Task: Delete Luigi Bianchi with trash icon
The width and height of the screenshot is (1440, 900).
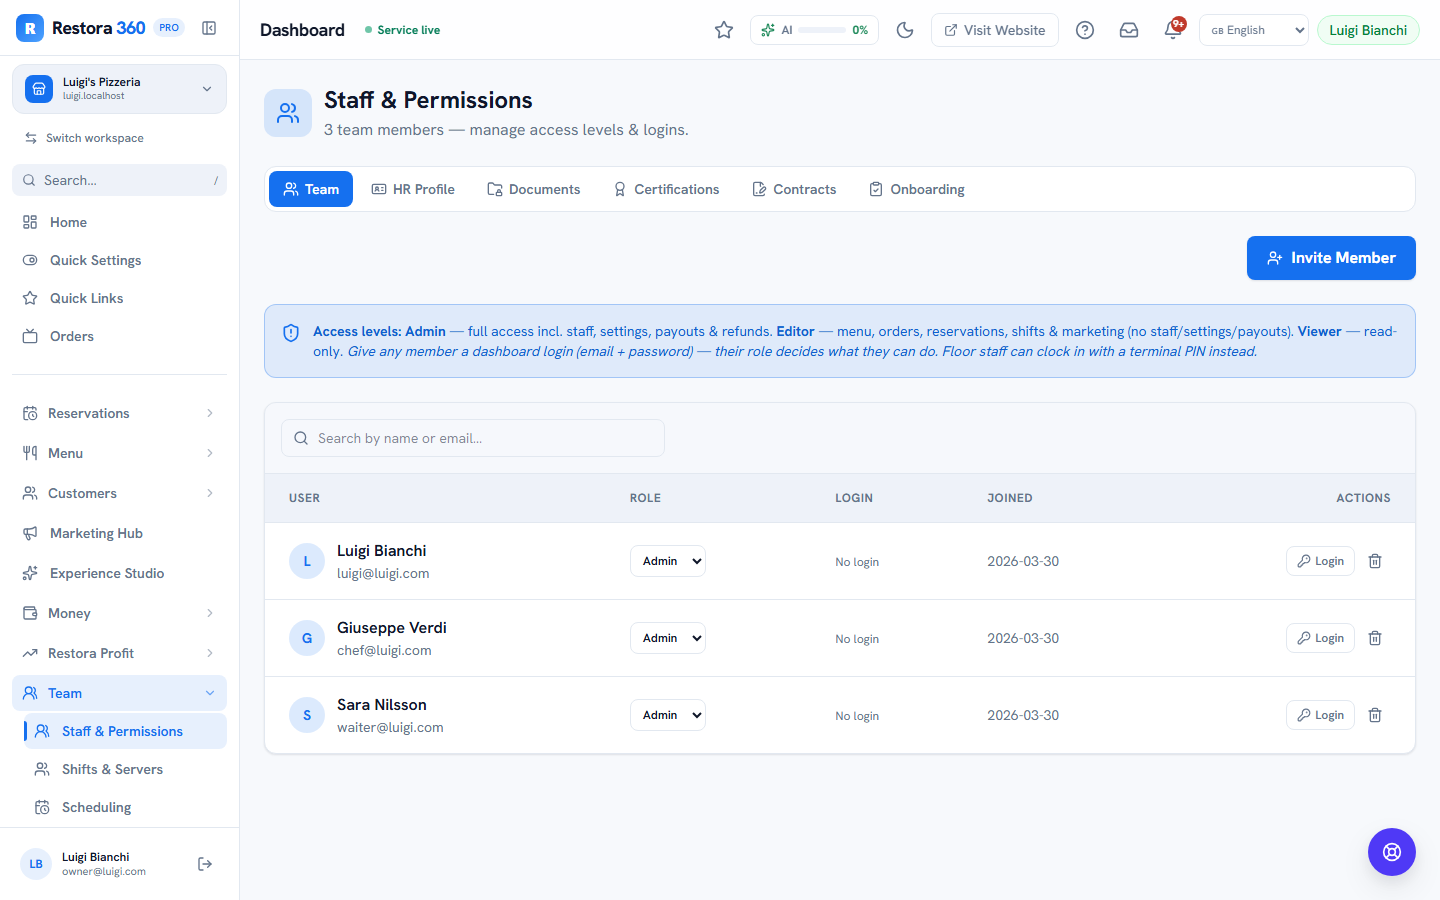Action: pos(1375,561)
